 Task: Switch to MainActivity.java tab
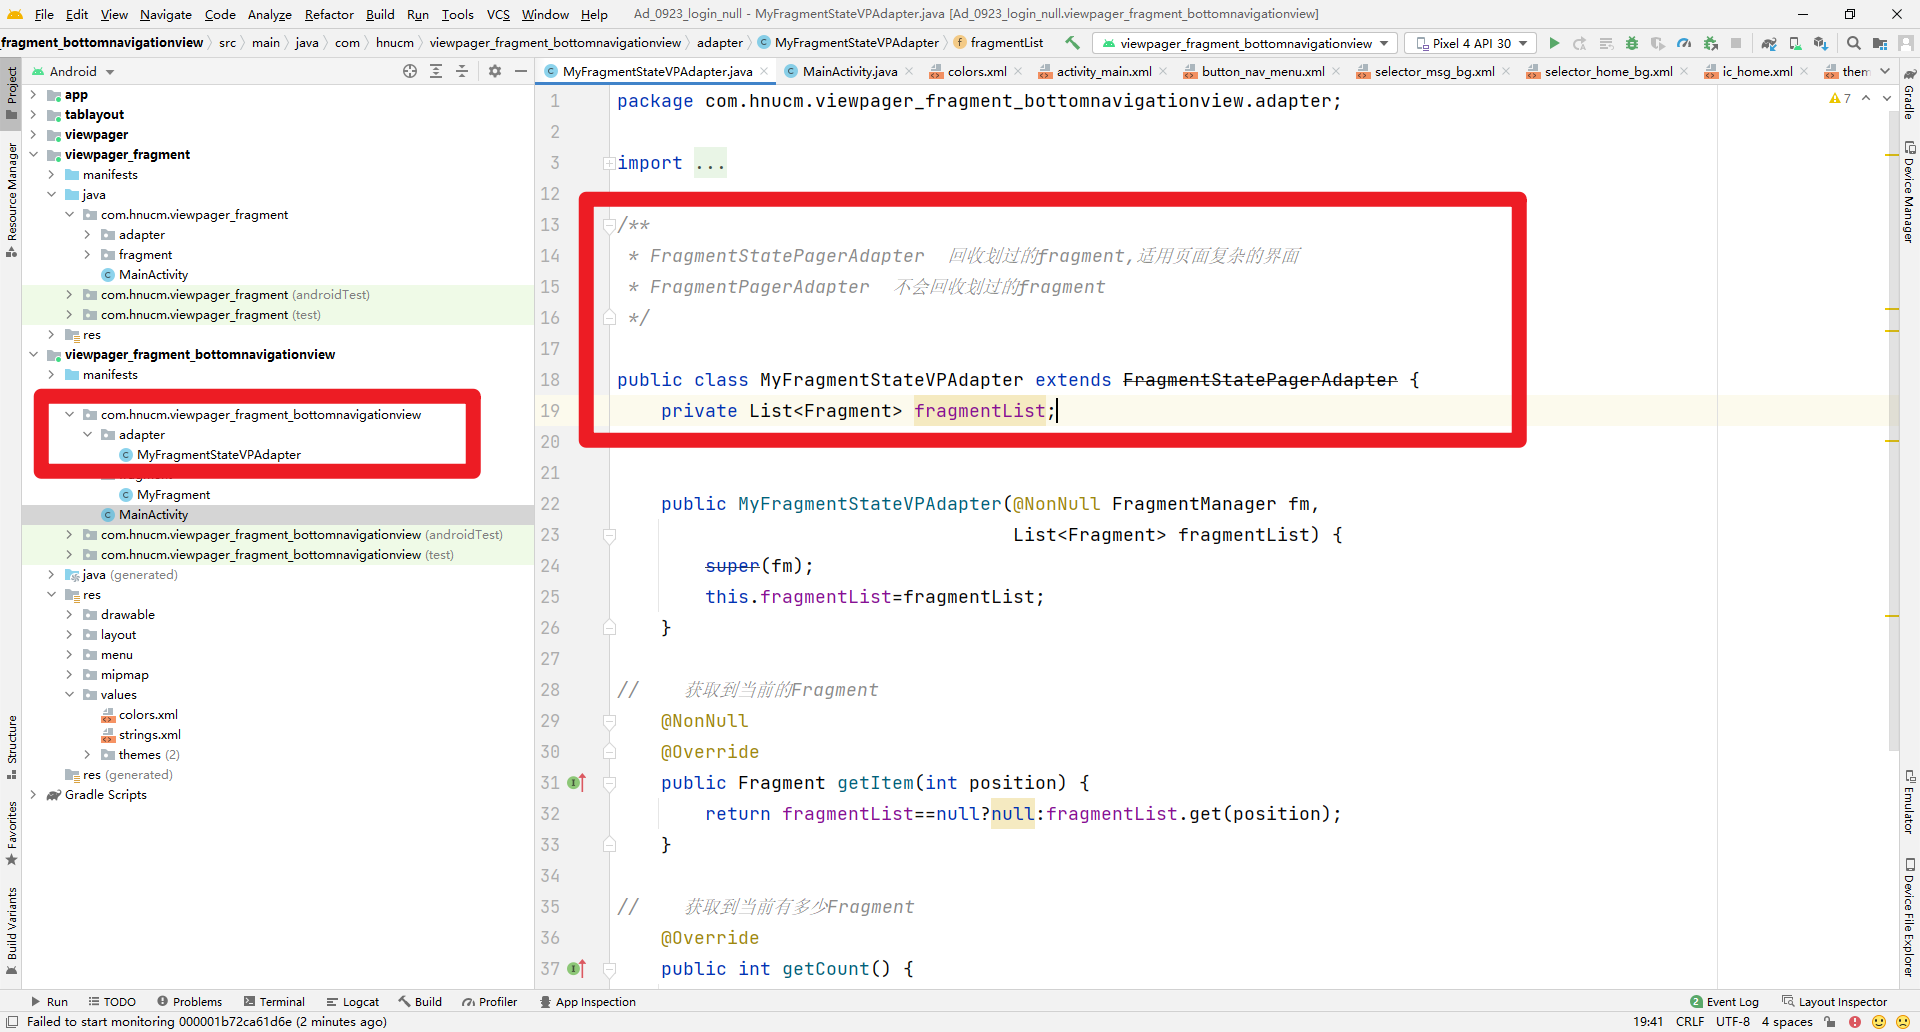pyautogui.click(x=849, y=71)
